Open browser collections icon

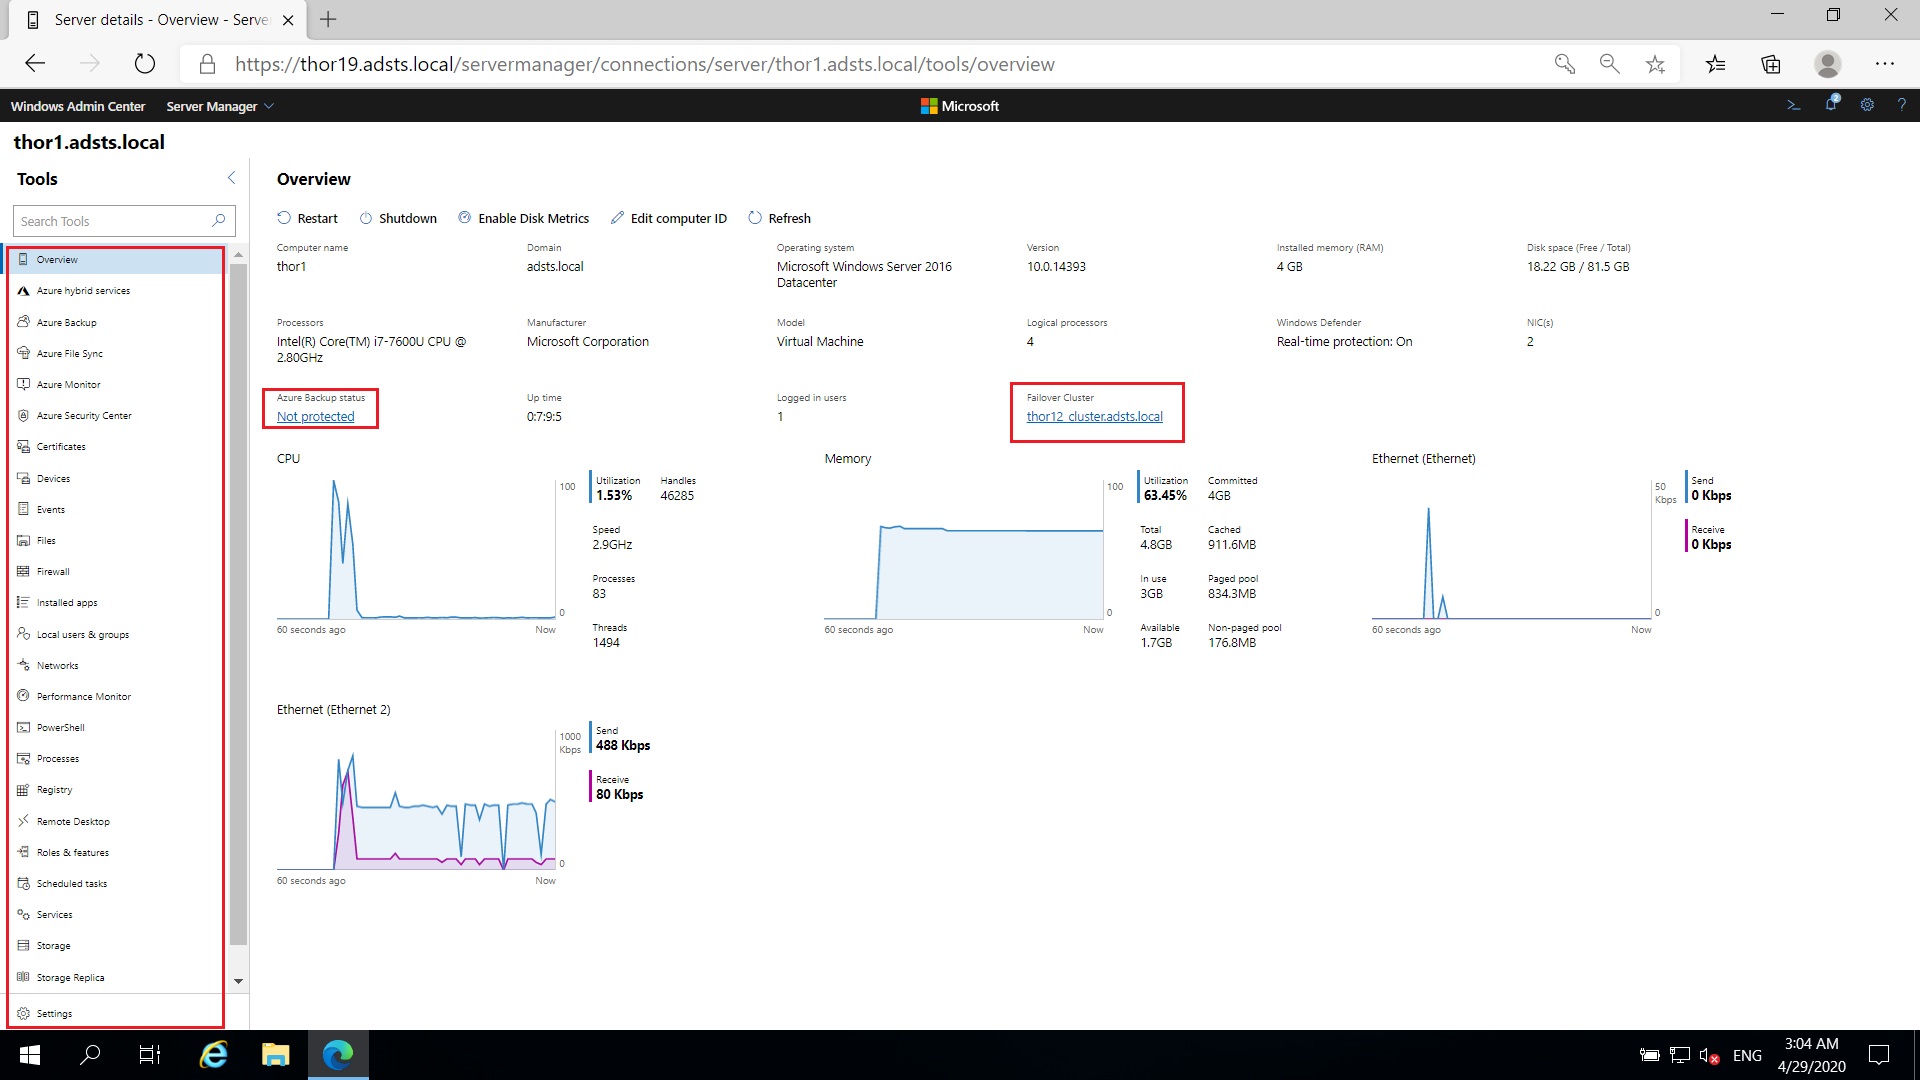1771,64
